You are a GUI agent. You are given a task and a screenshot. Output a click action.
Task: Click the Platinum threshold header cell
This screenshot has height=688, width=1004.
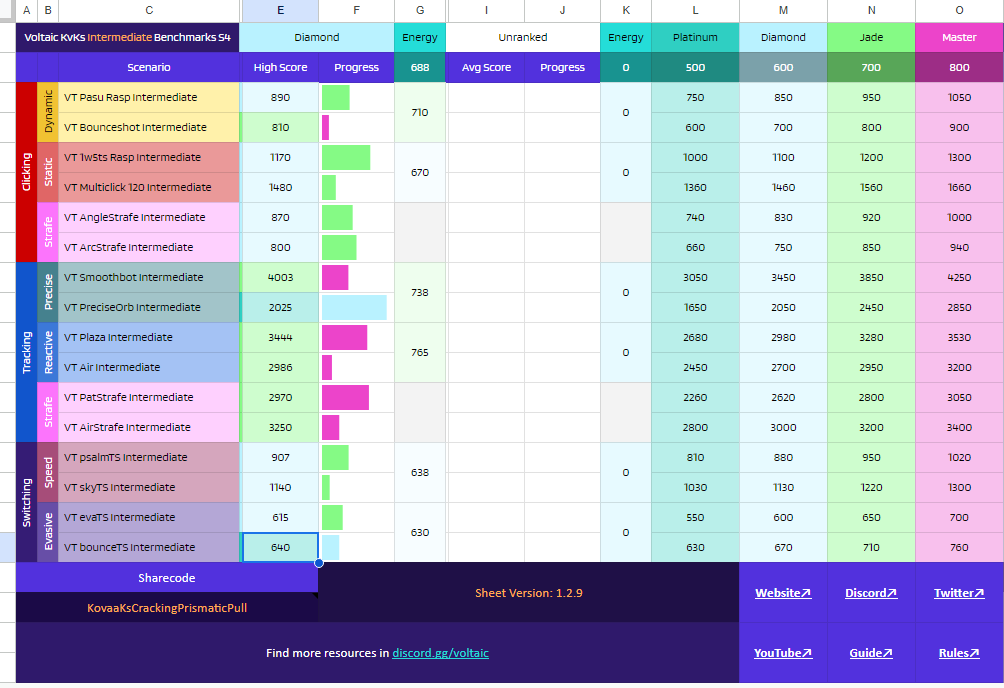point(695,37)
